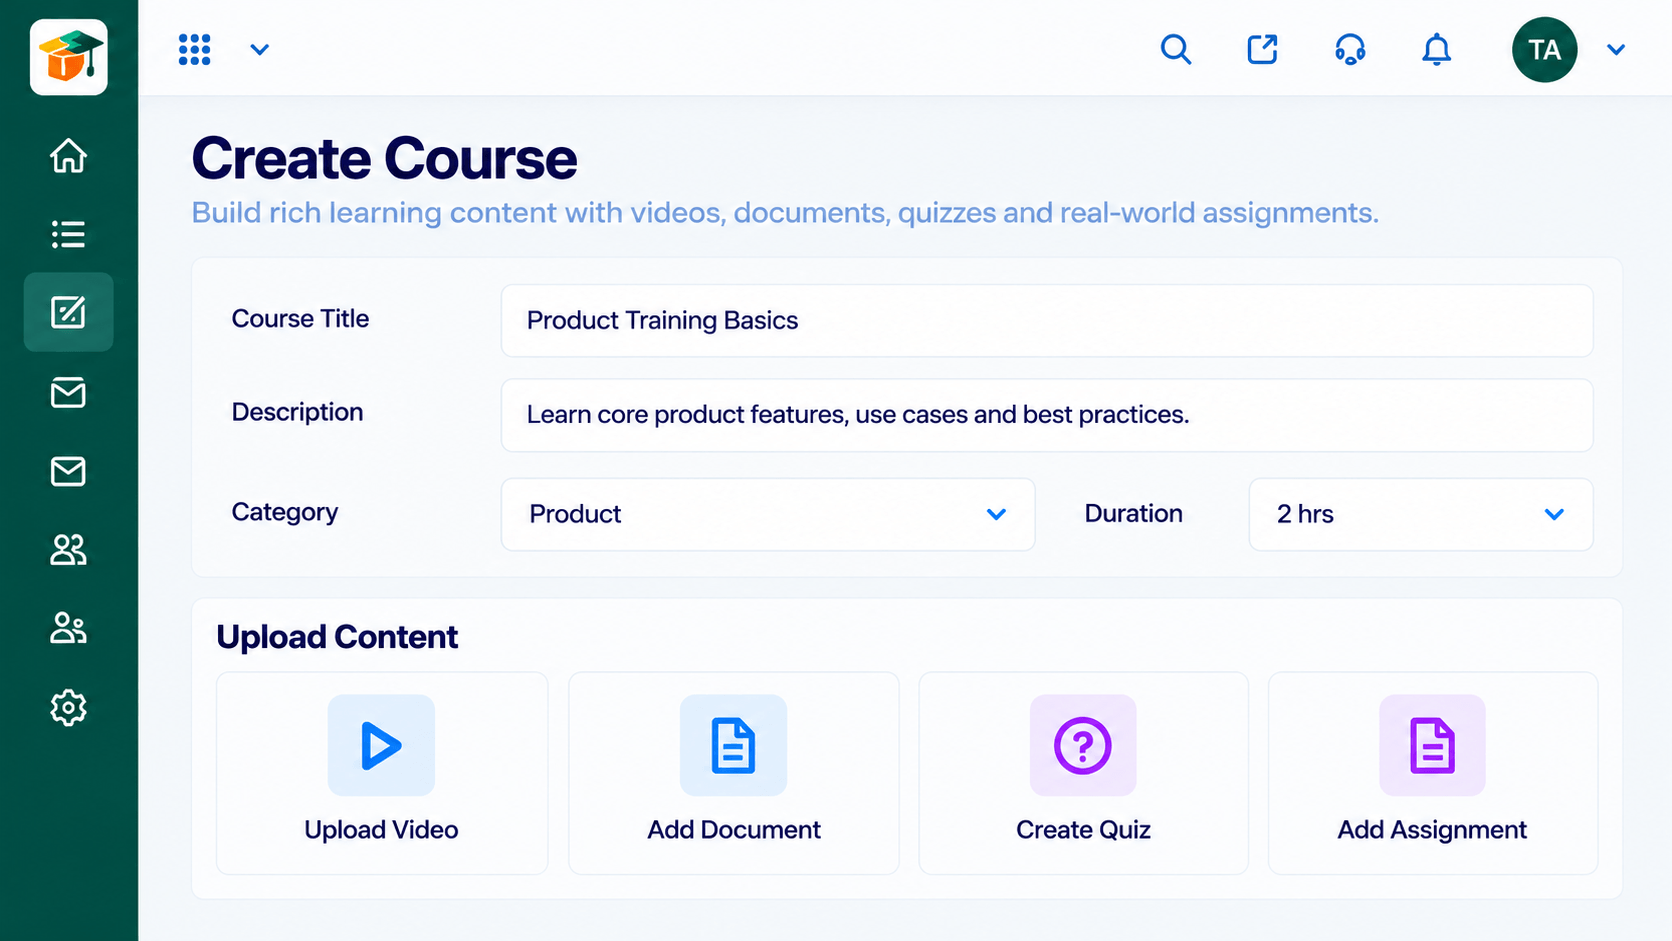Open the bulleted list sidebar icon
The width and height of the screenshot is (1672, 941).
point(68,234)
